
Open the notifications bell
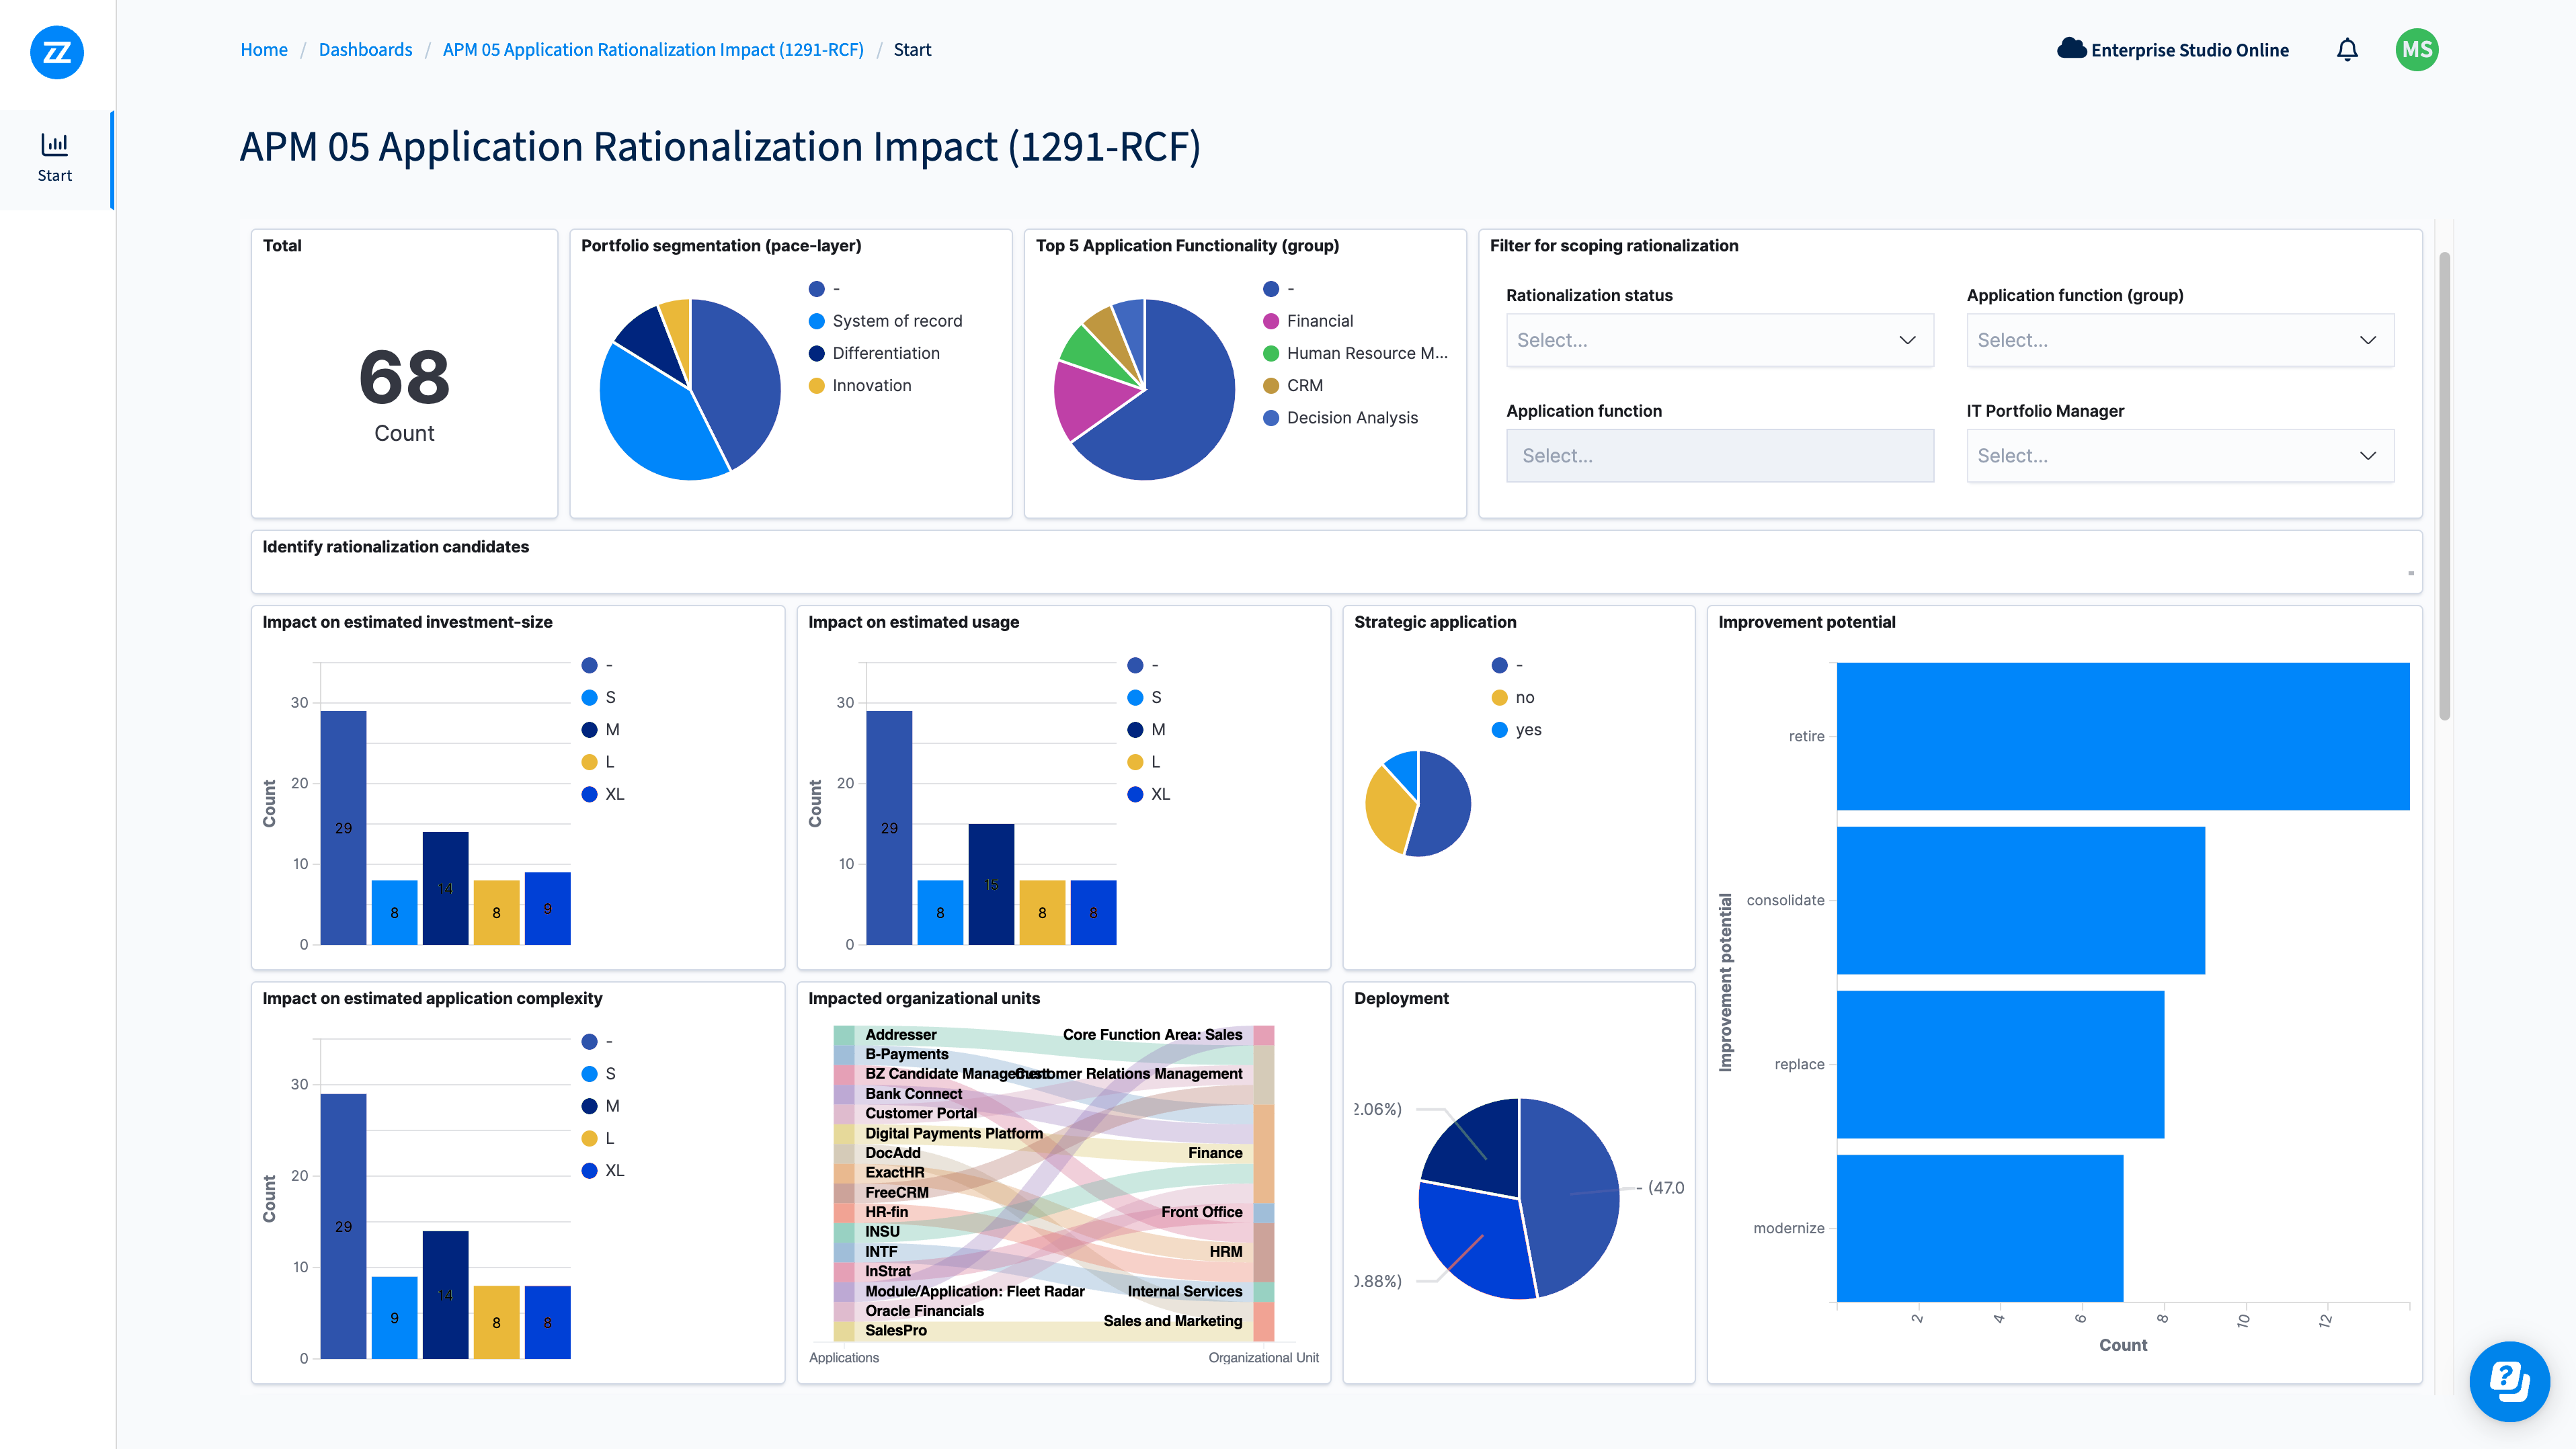[2347, 49]
